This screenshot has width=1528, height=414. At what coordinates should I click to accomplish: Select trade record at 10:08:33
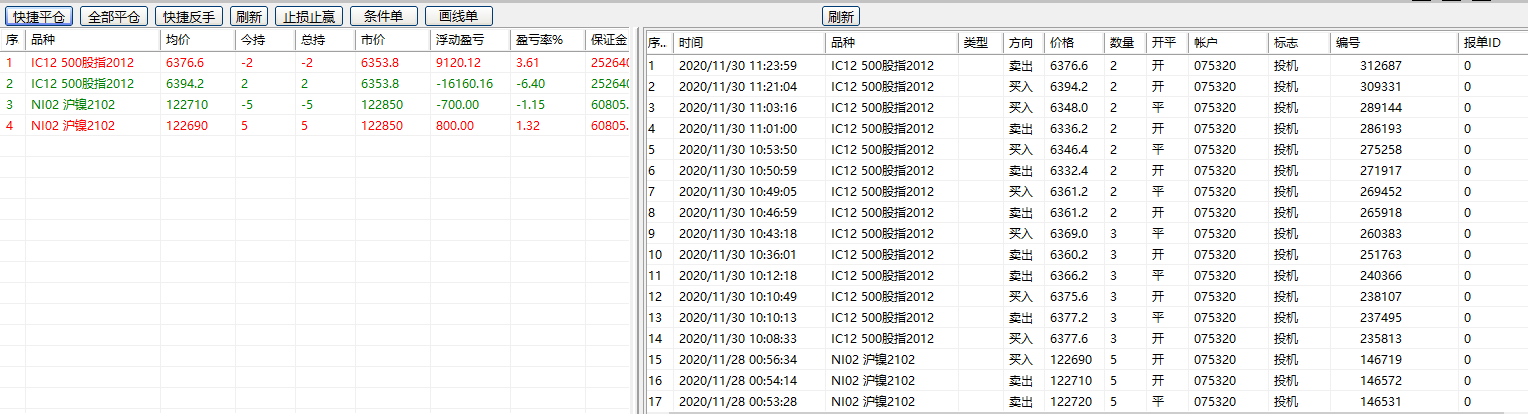click(1086, 338)
